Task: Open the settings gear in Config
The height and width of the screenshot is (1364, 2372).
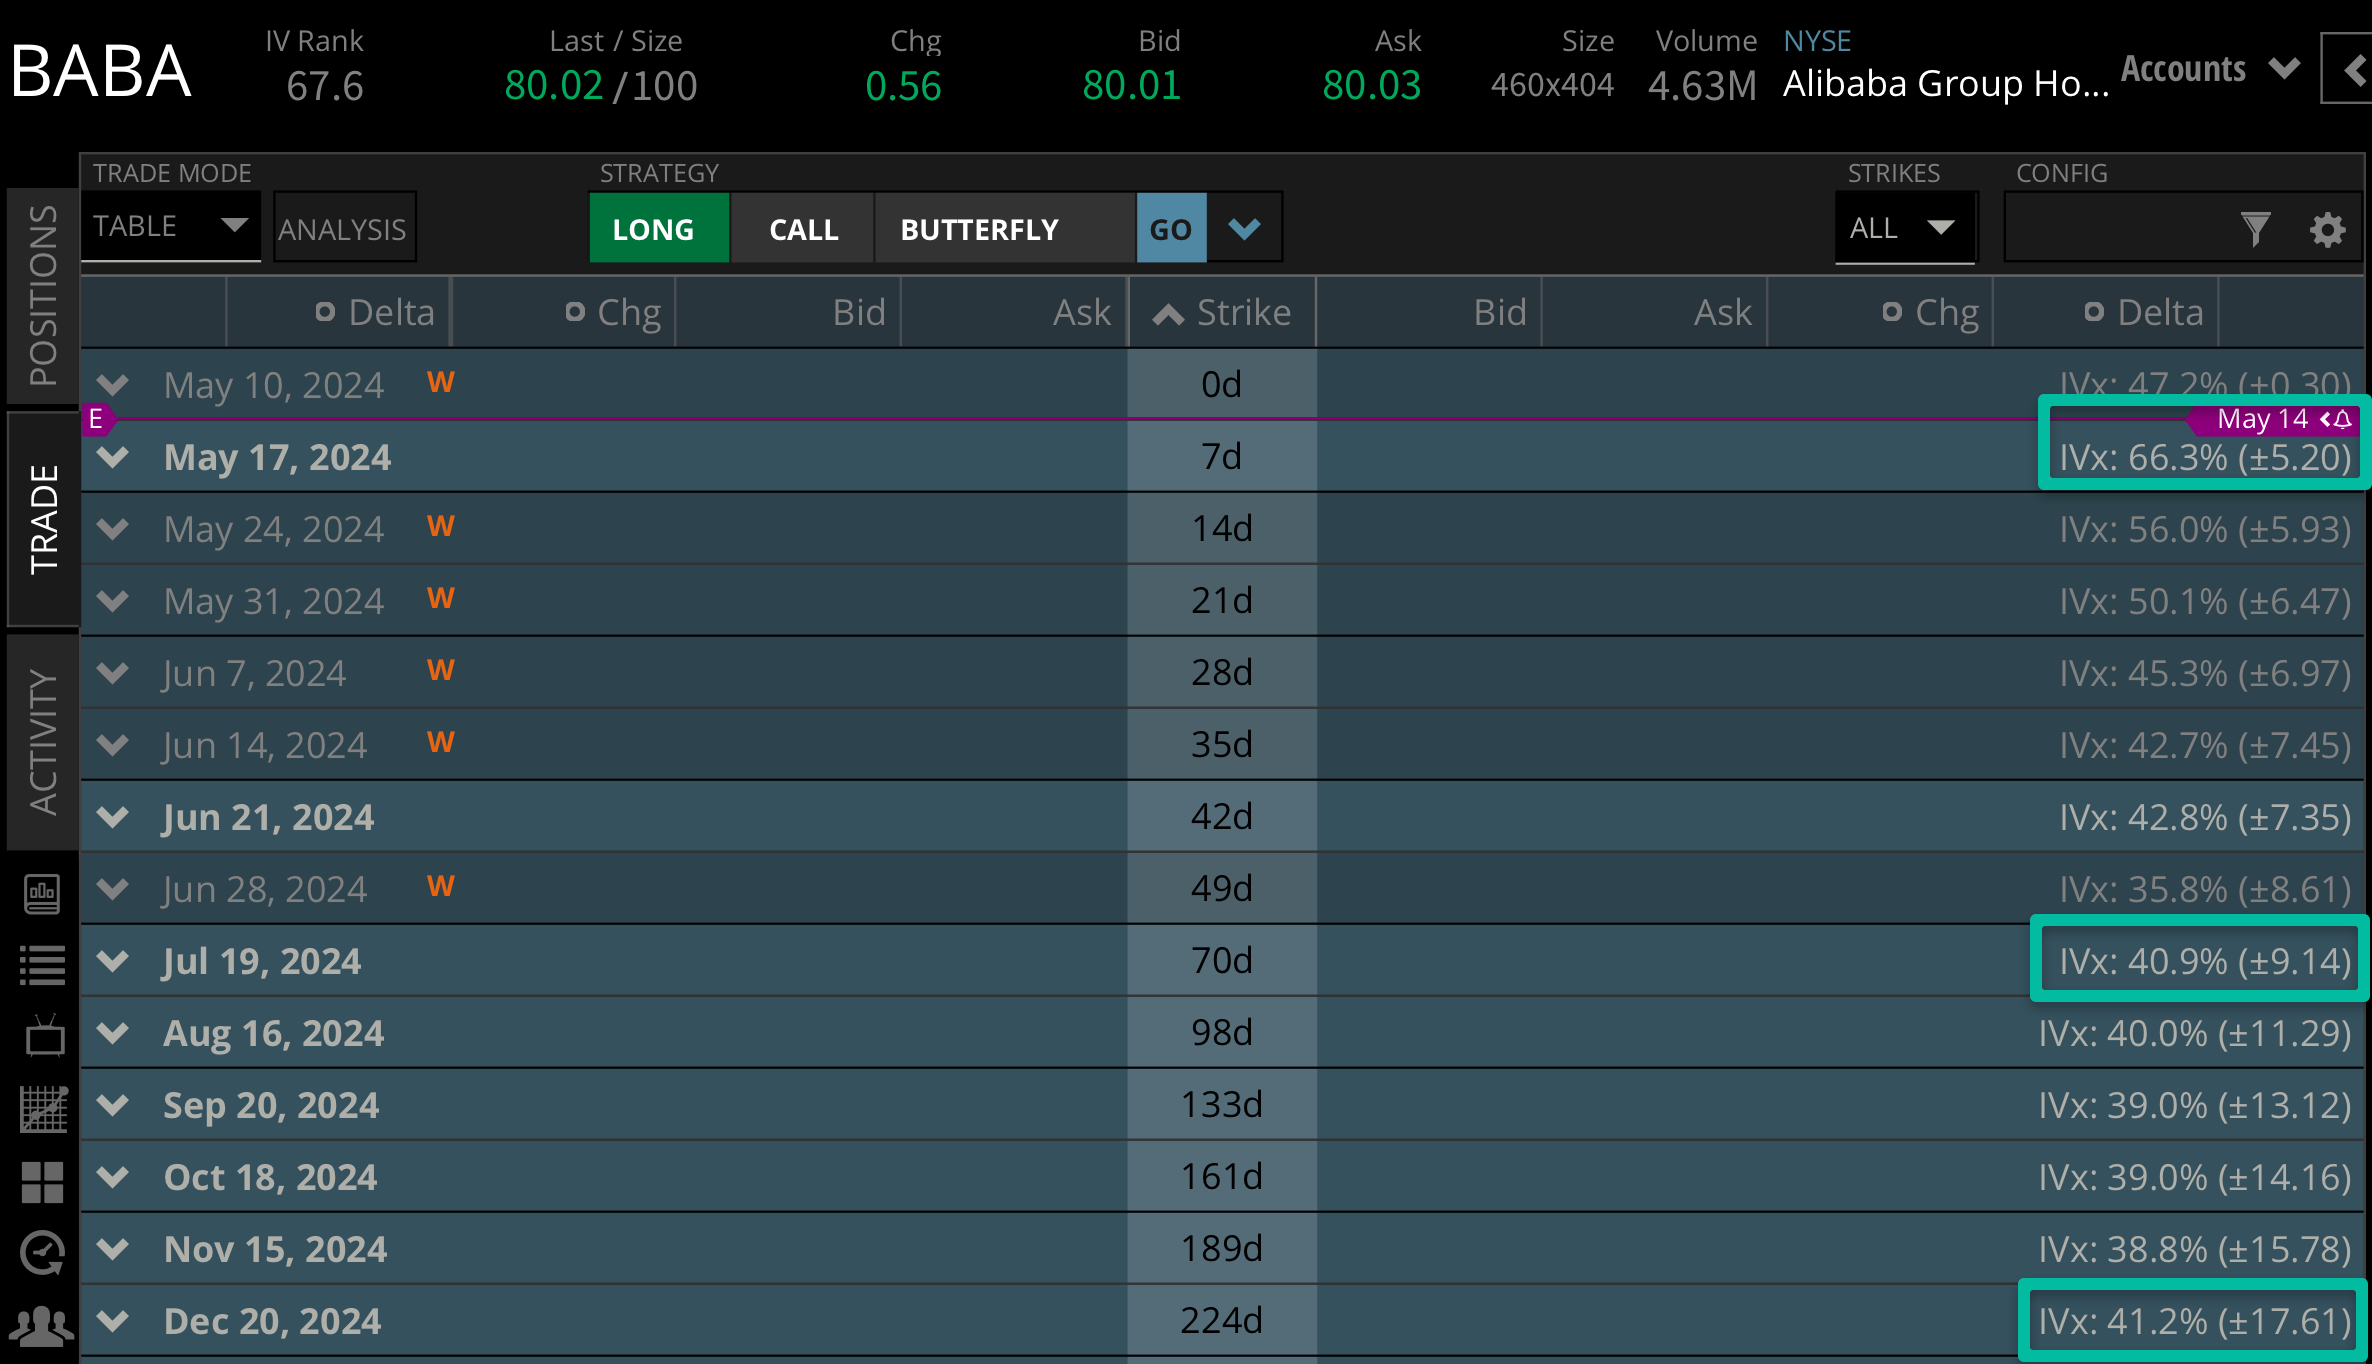Action: [x=2327, y=229]
